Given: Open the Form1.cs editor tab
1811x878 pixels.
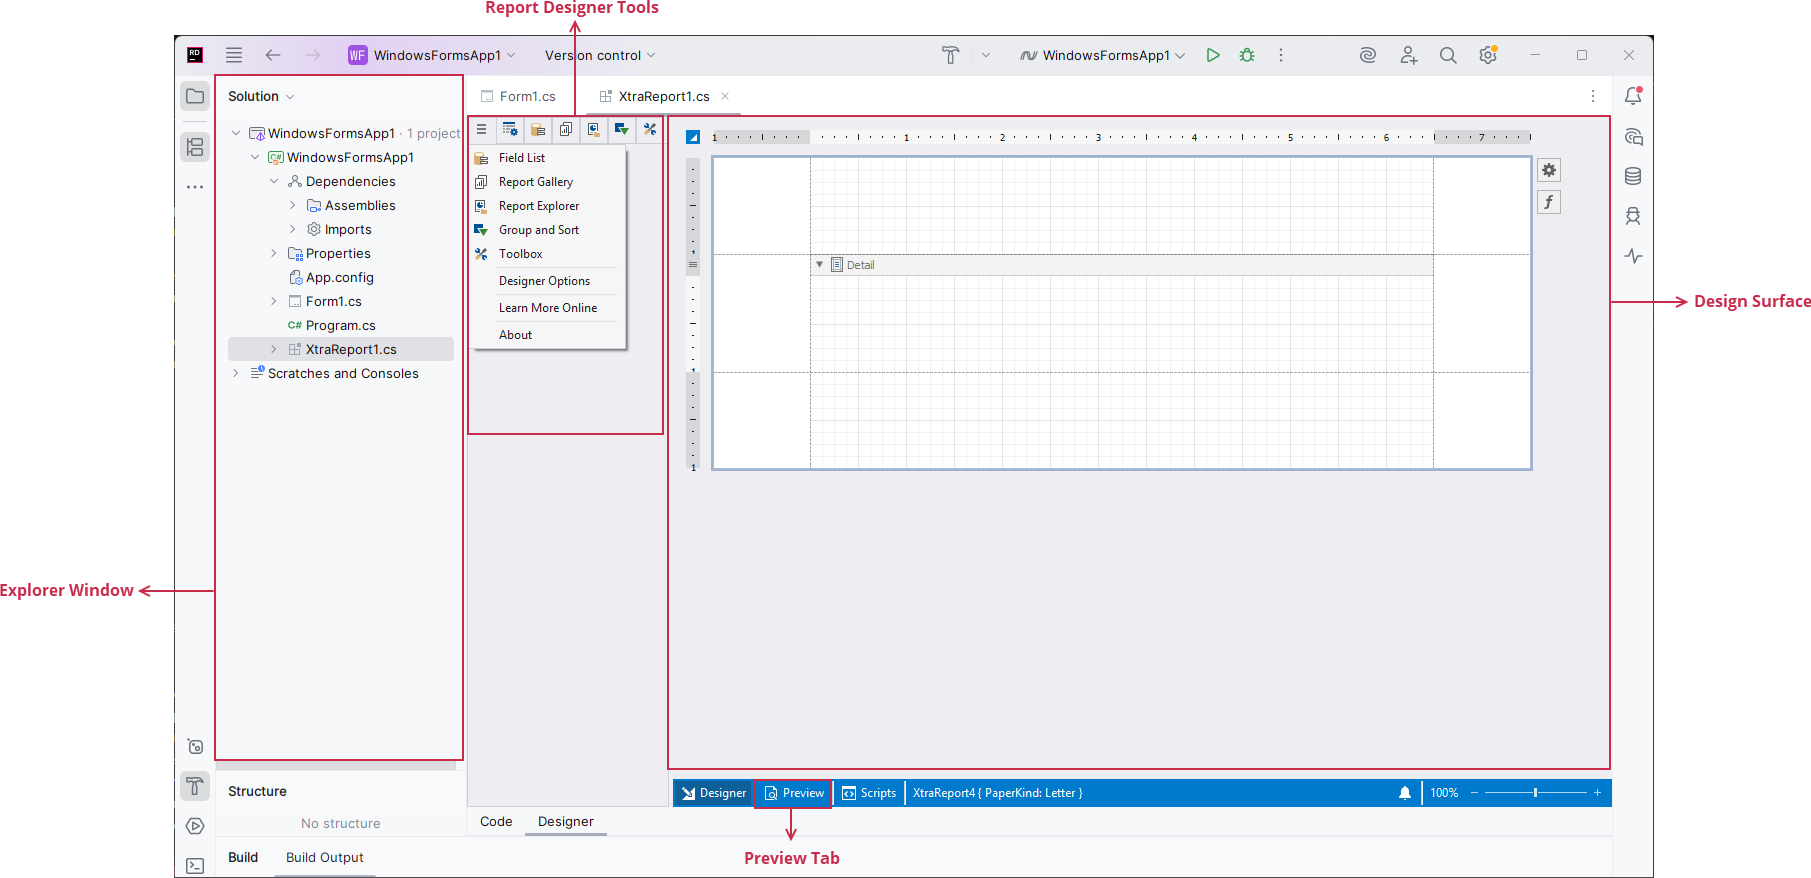Looking at the screenshot, I should point(526,96).
